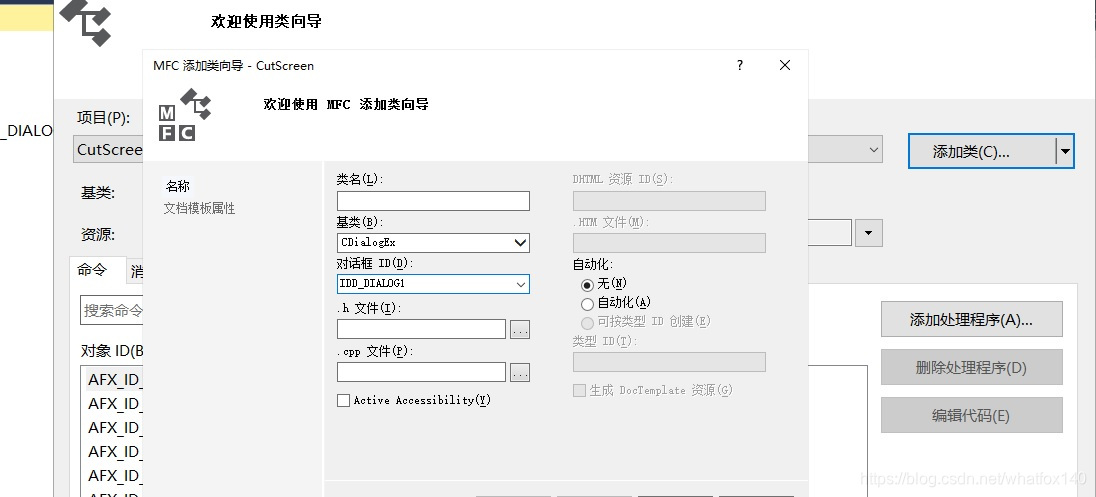1096x497 pixels.
Task: Click the 删除处理程序(D) button
Action: coord(972,368)
